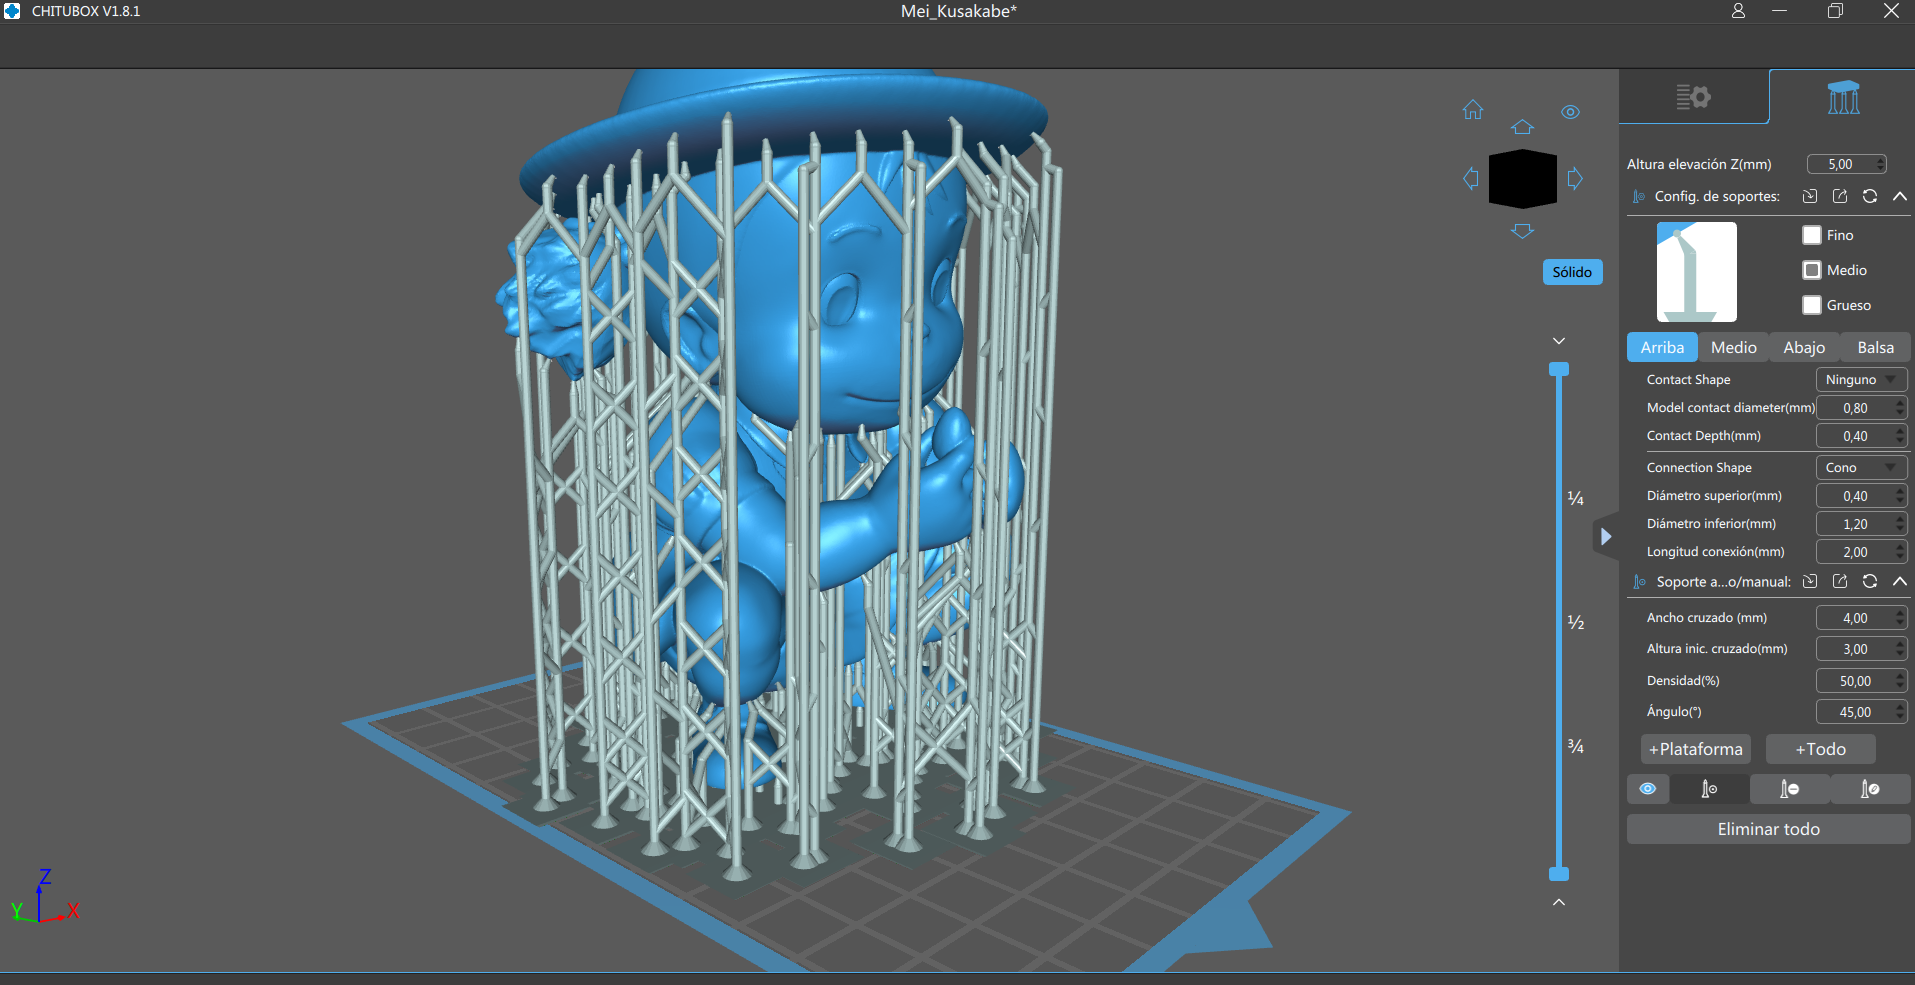Toggle the Medio support checkbox
1915x985 pixels.
1812,270
